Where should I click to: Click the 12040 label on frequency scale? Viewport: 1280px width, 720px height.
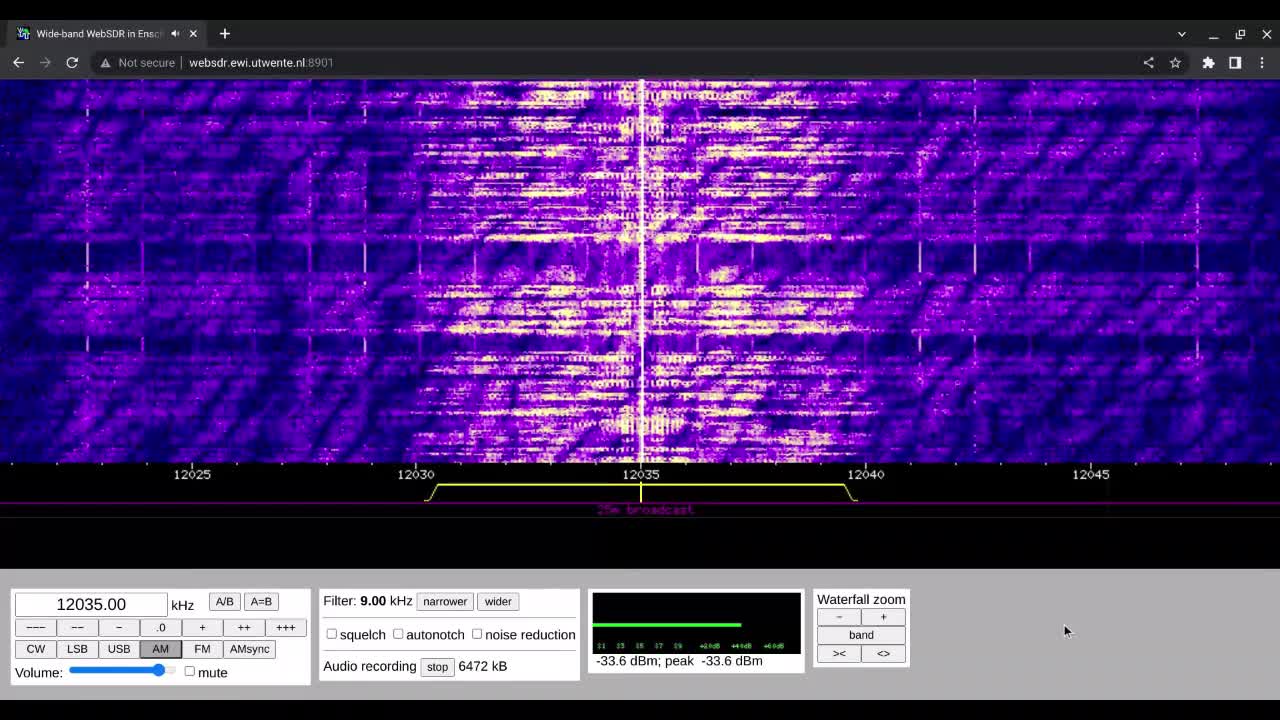[866, 474]
